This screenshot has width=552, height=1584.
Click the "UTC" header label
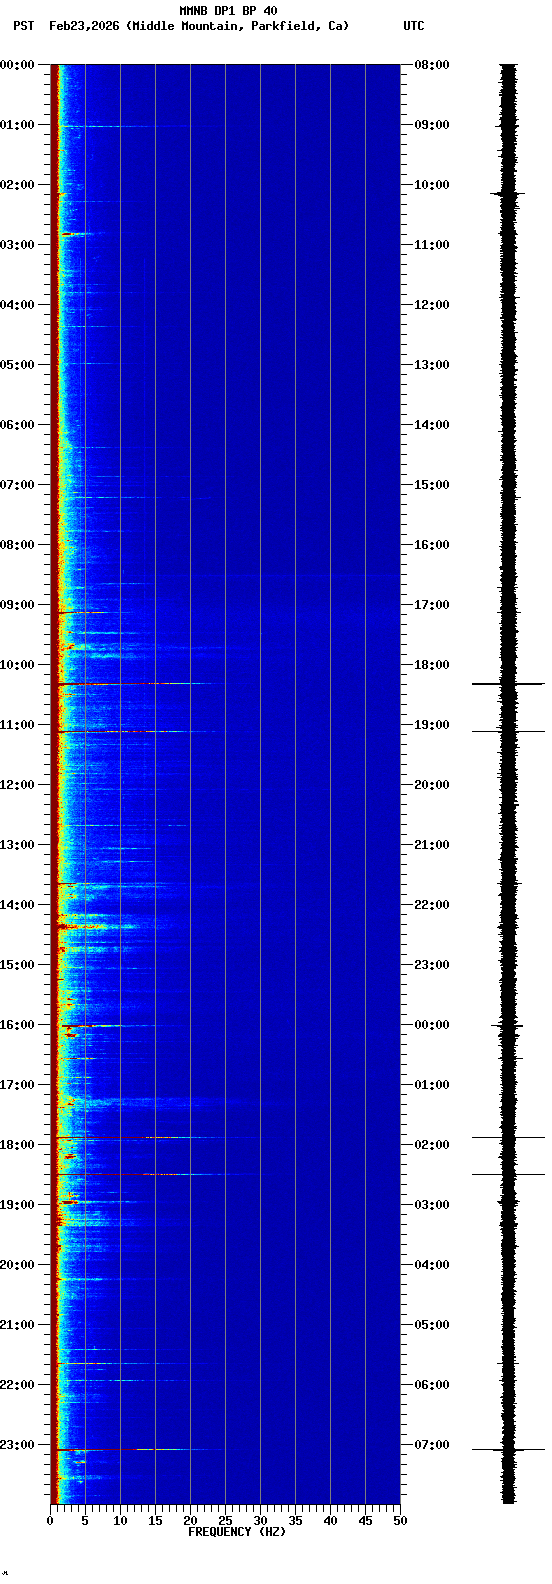click(414, 26)
